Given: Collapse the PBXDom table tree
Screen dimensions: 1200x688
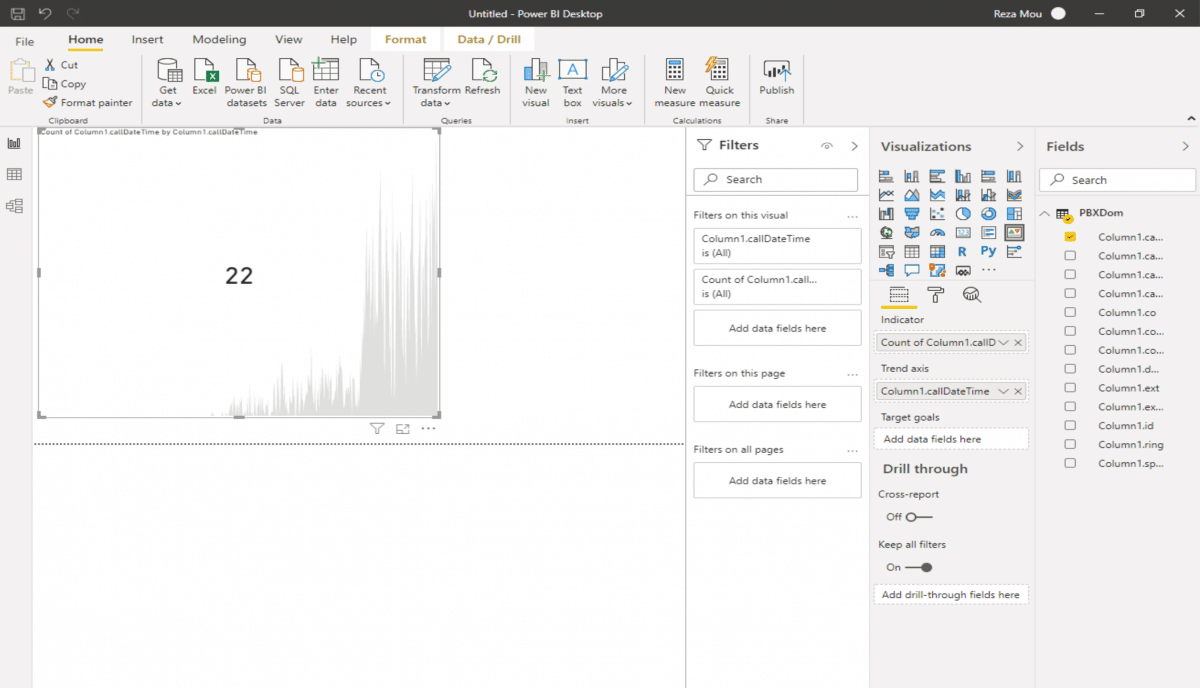Looking at the screenshot, I should 1046,213.
